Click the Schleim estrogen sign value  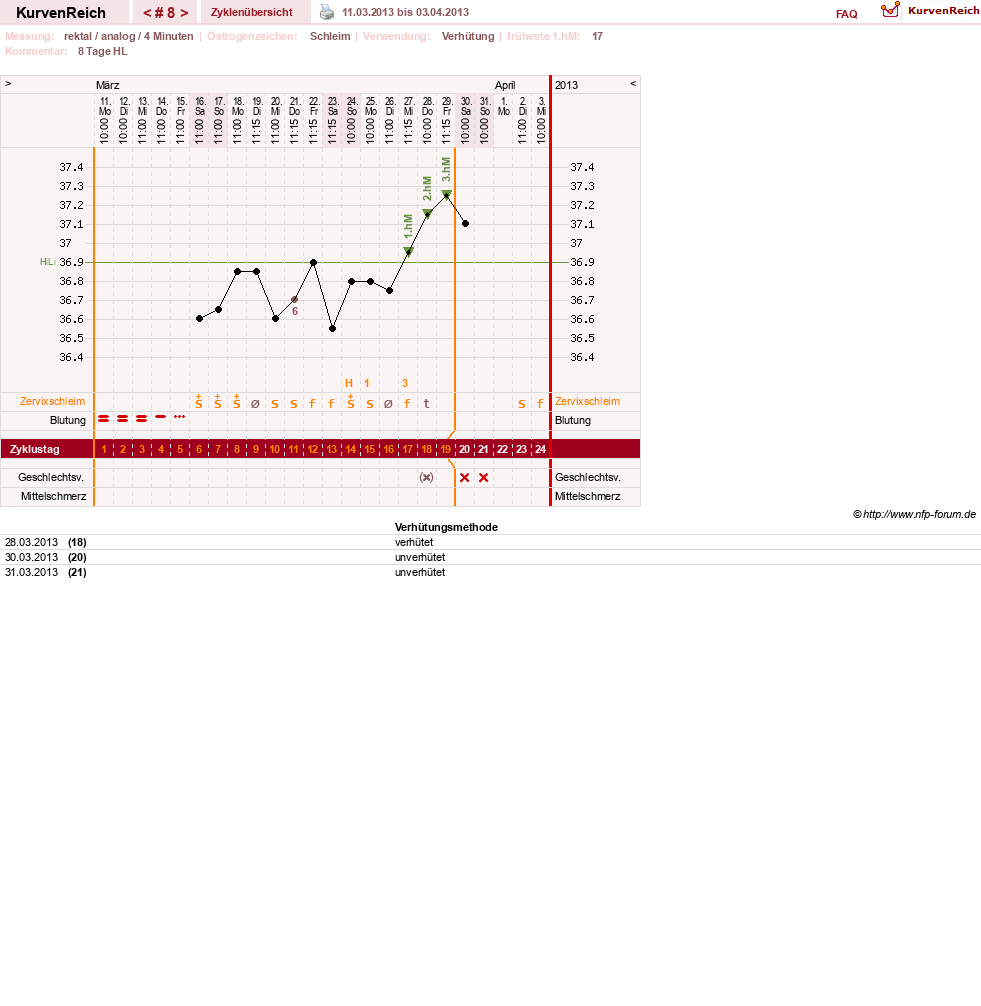coord(330,37)
